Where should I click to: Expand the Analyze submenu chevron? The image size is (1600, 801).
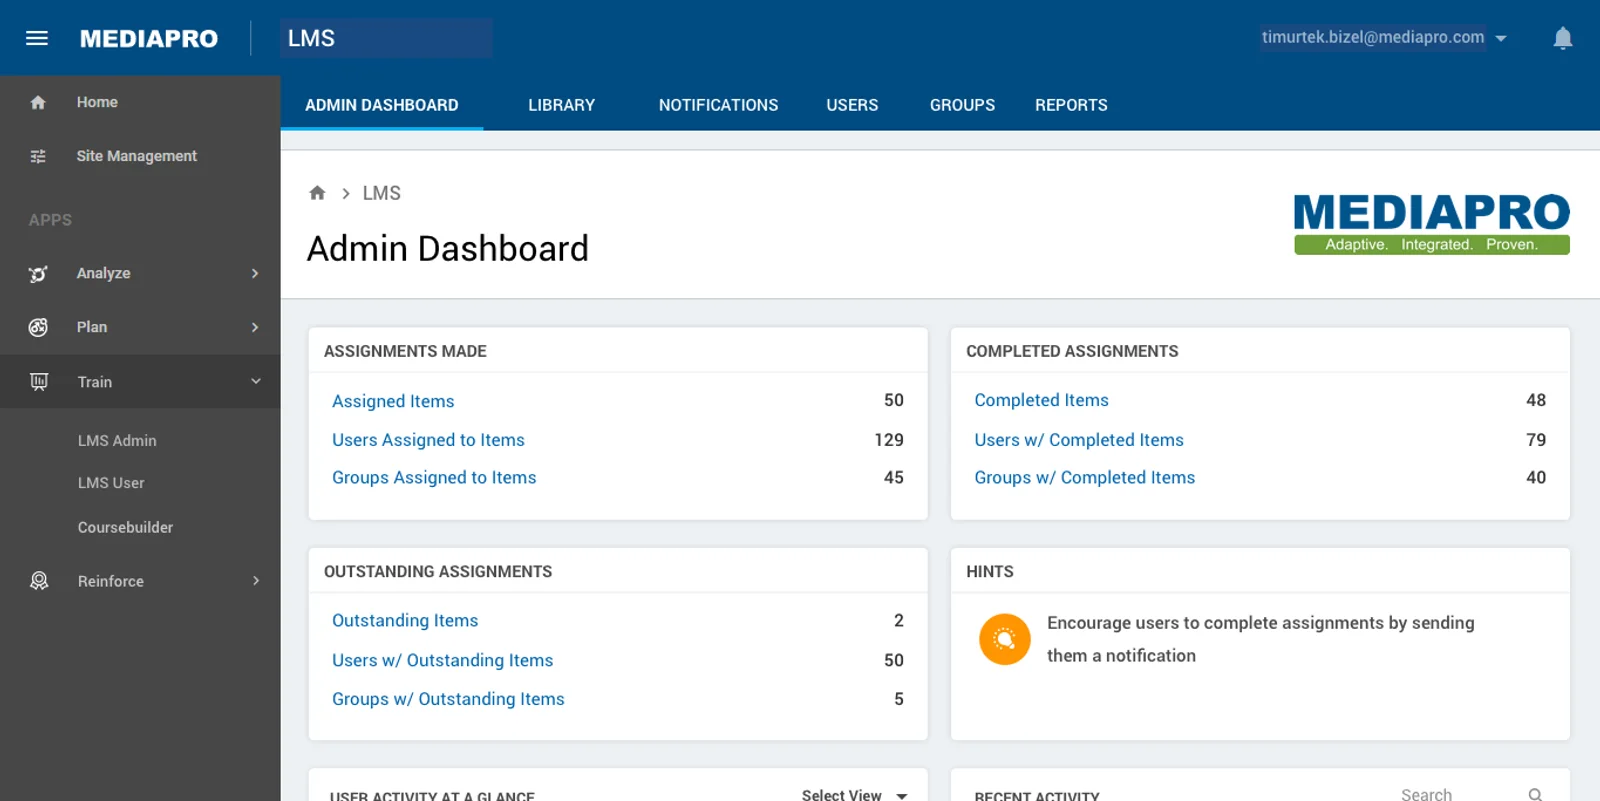255,273
